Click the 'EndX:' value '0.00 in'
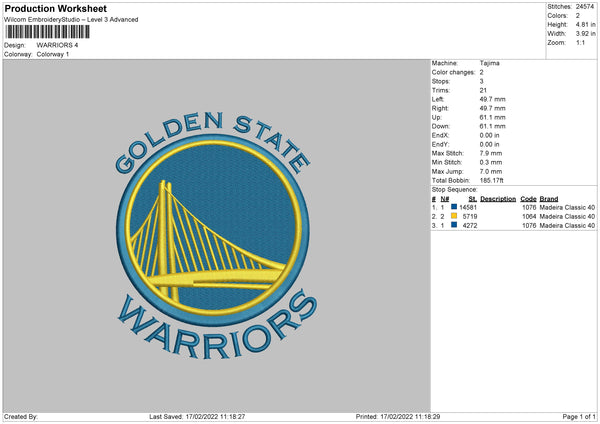Screen dimensions: 600x424 [x=489, y=135]
